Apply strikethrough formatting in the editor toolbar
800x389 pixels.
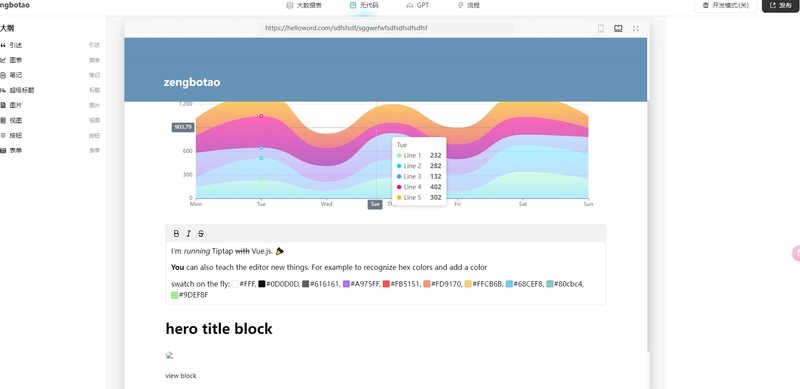click(x=201, y=233)
